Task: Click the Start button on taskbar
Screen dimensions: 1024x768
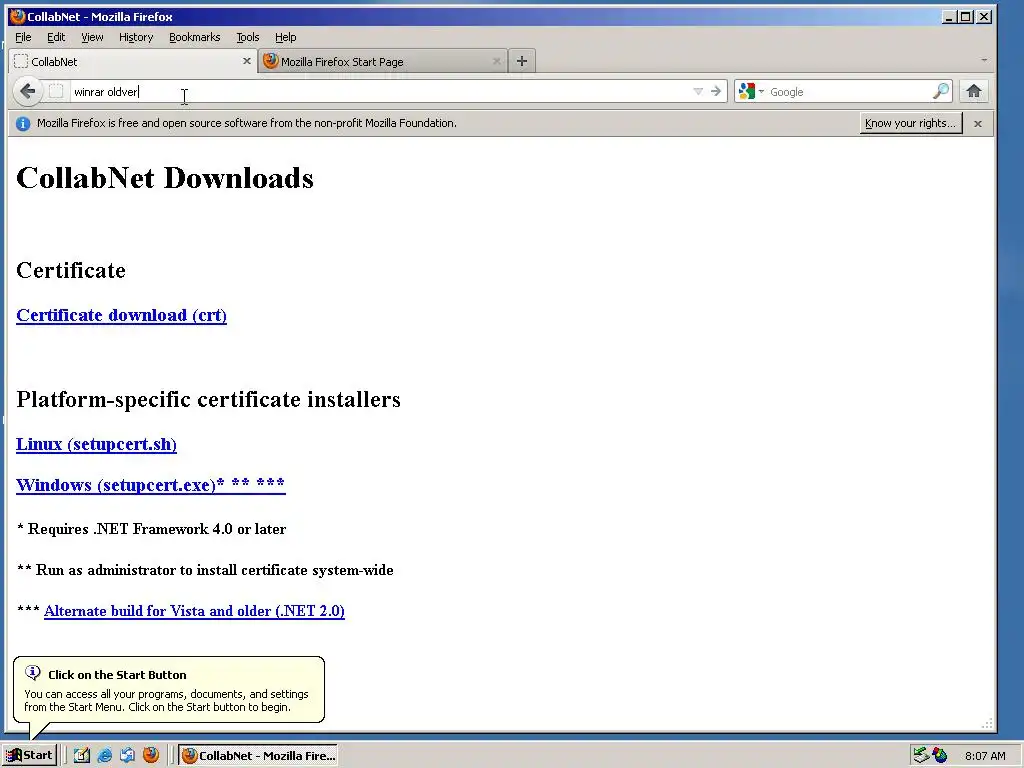Action: (29, 756)
